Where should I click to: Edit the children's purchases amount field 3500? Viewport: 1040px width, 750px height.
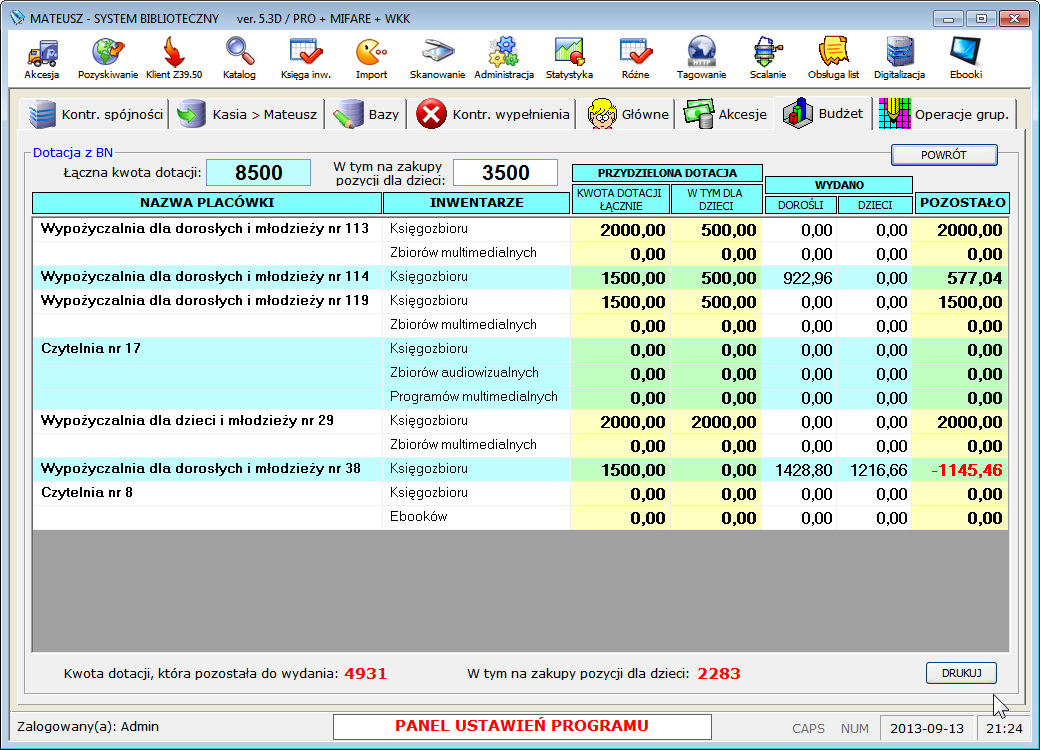pyautogui.click(x=505, y=173)
